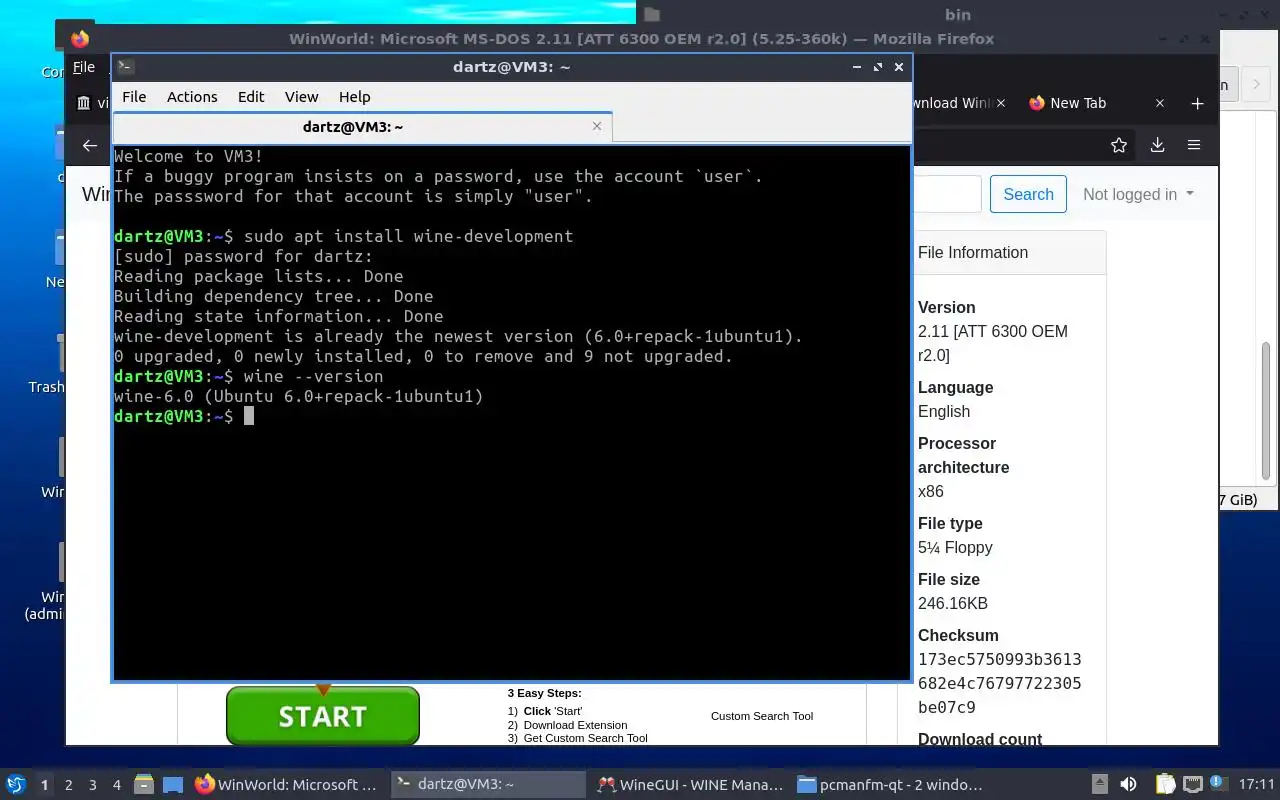Click forward arrow button in bin file manager
1280x800 pixels.
[x=1256, y=85]
